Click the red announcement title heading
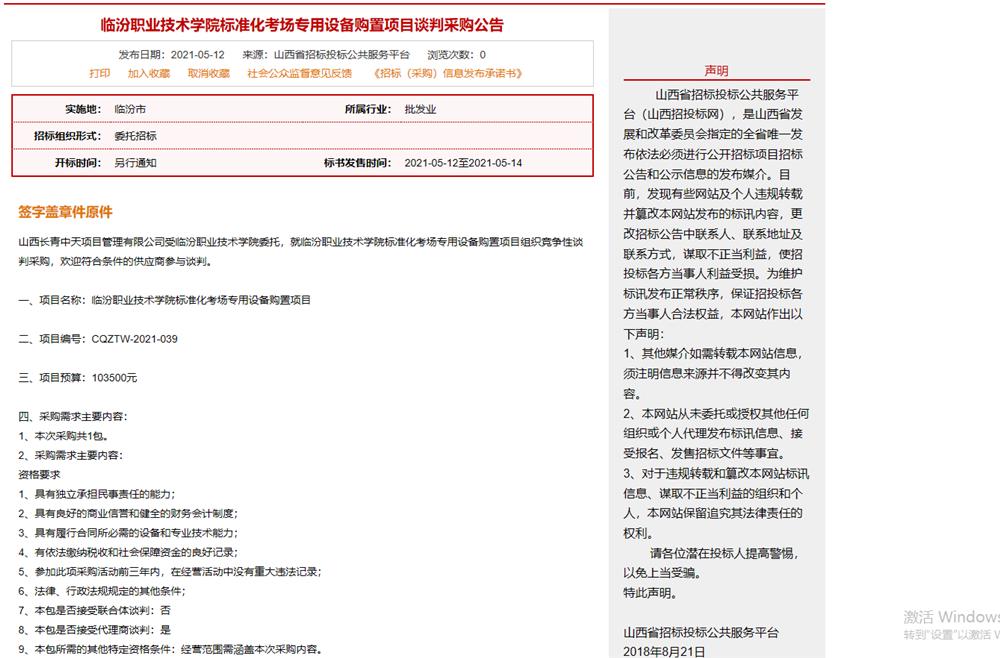 pos(302,25)
